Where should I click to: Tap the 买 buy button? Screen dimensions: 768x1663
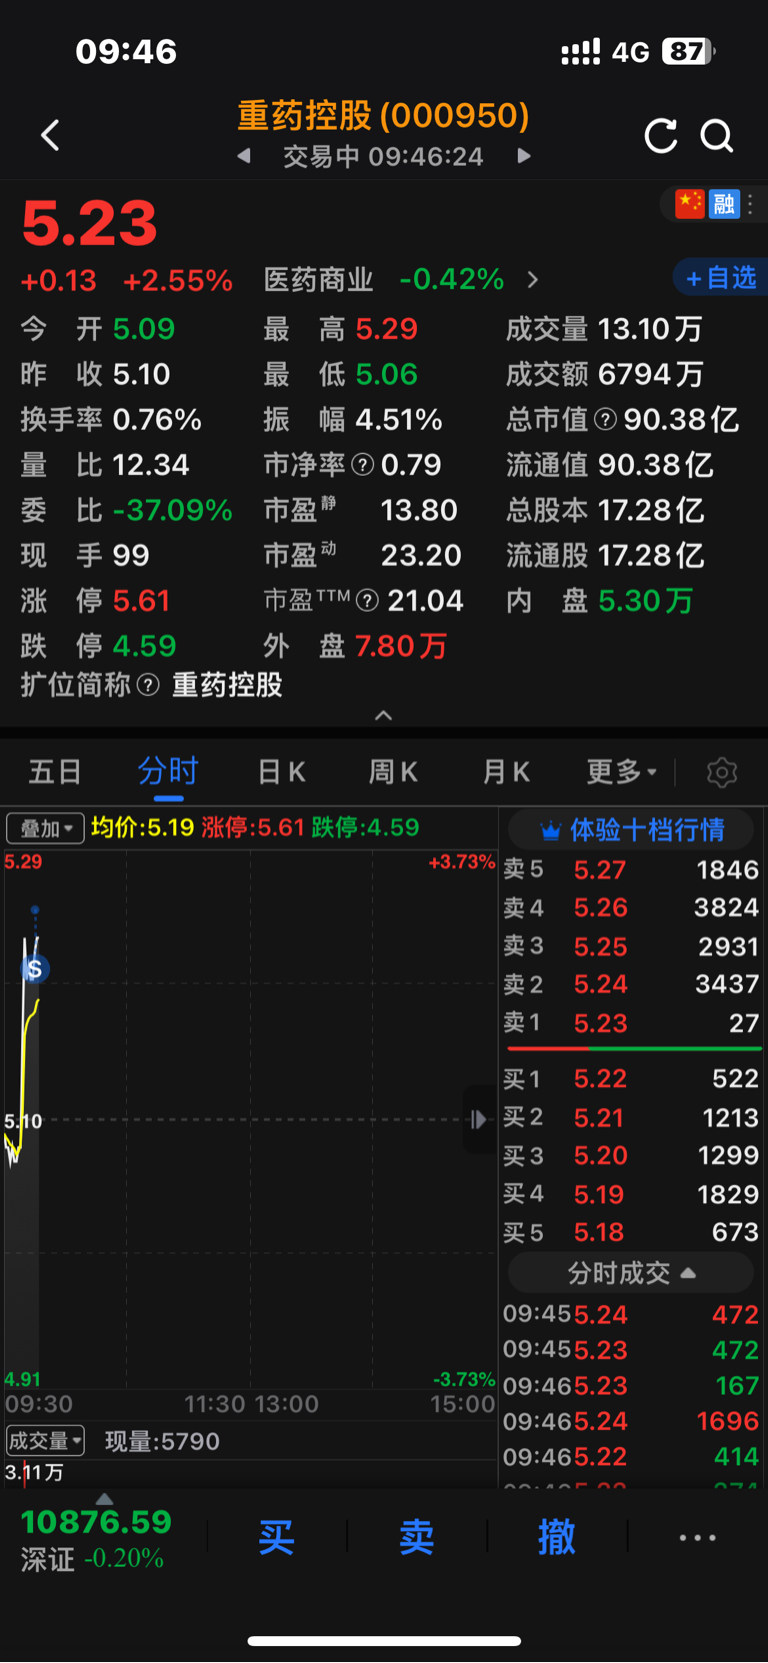pos(277,1537)
